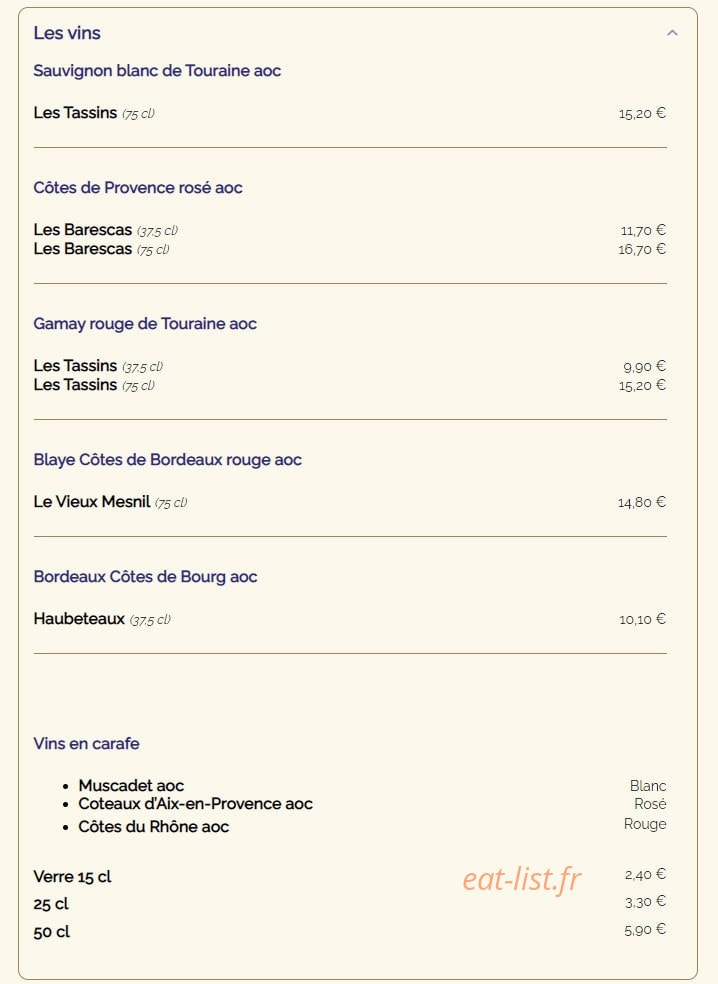Viewport: 718px width, 984px height.
Task: Select the Haubeteaux 37,5 cl wine
Action: 102,619
